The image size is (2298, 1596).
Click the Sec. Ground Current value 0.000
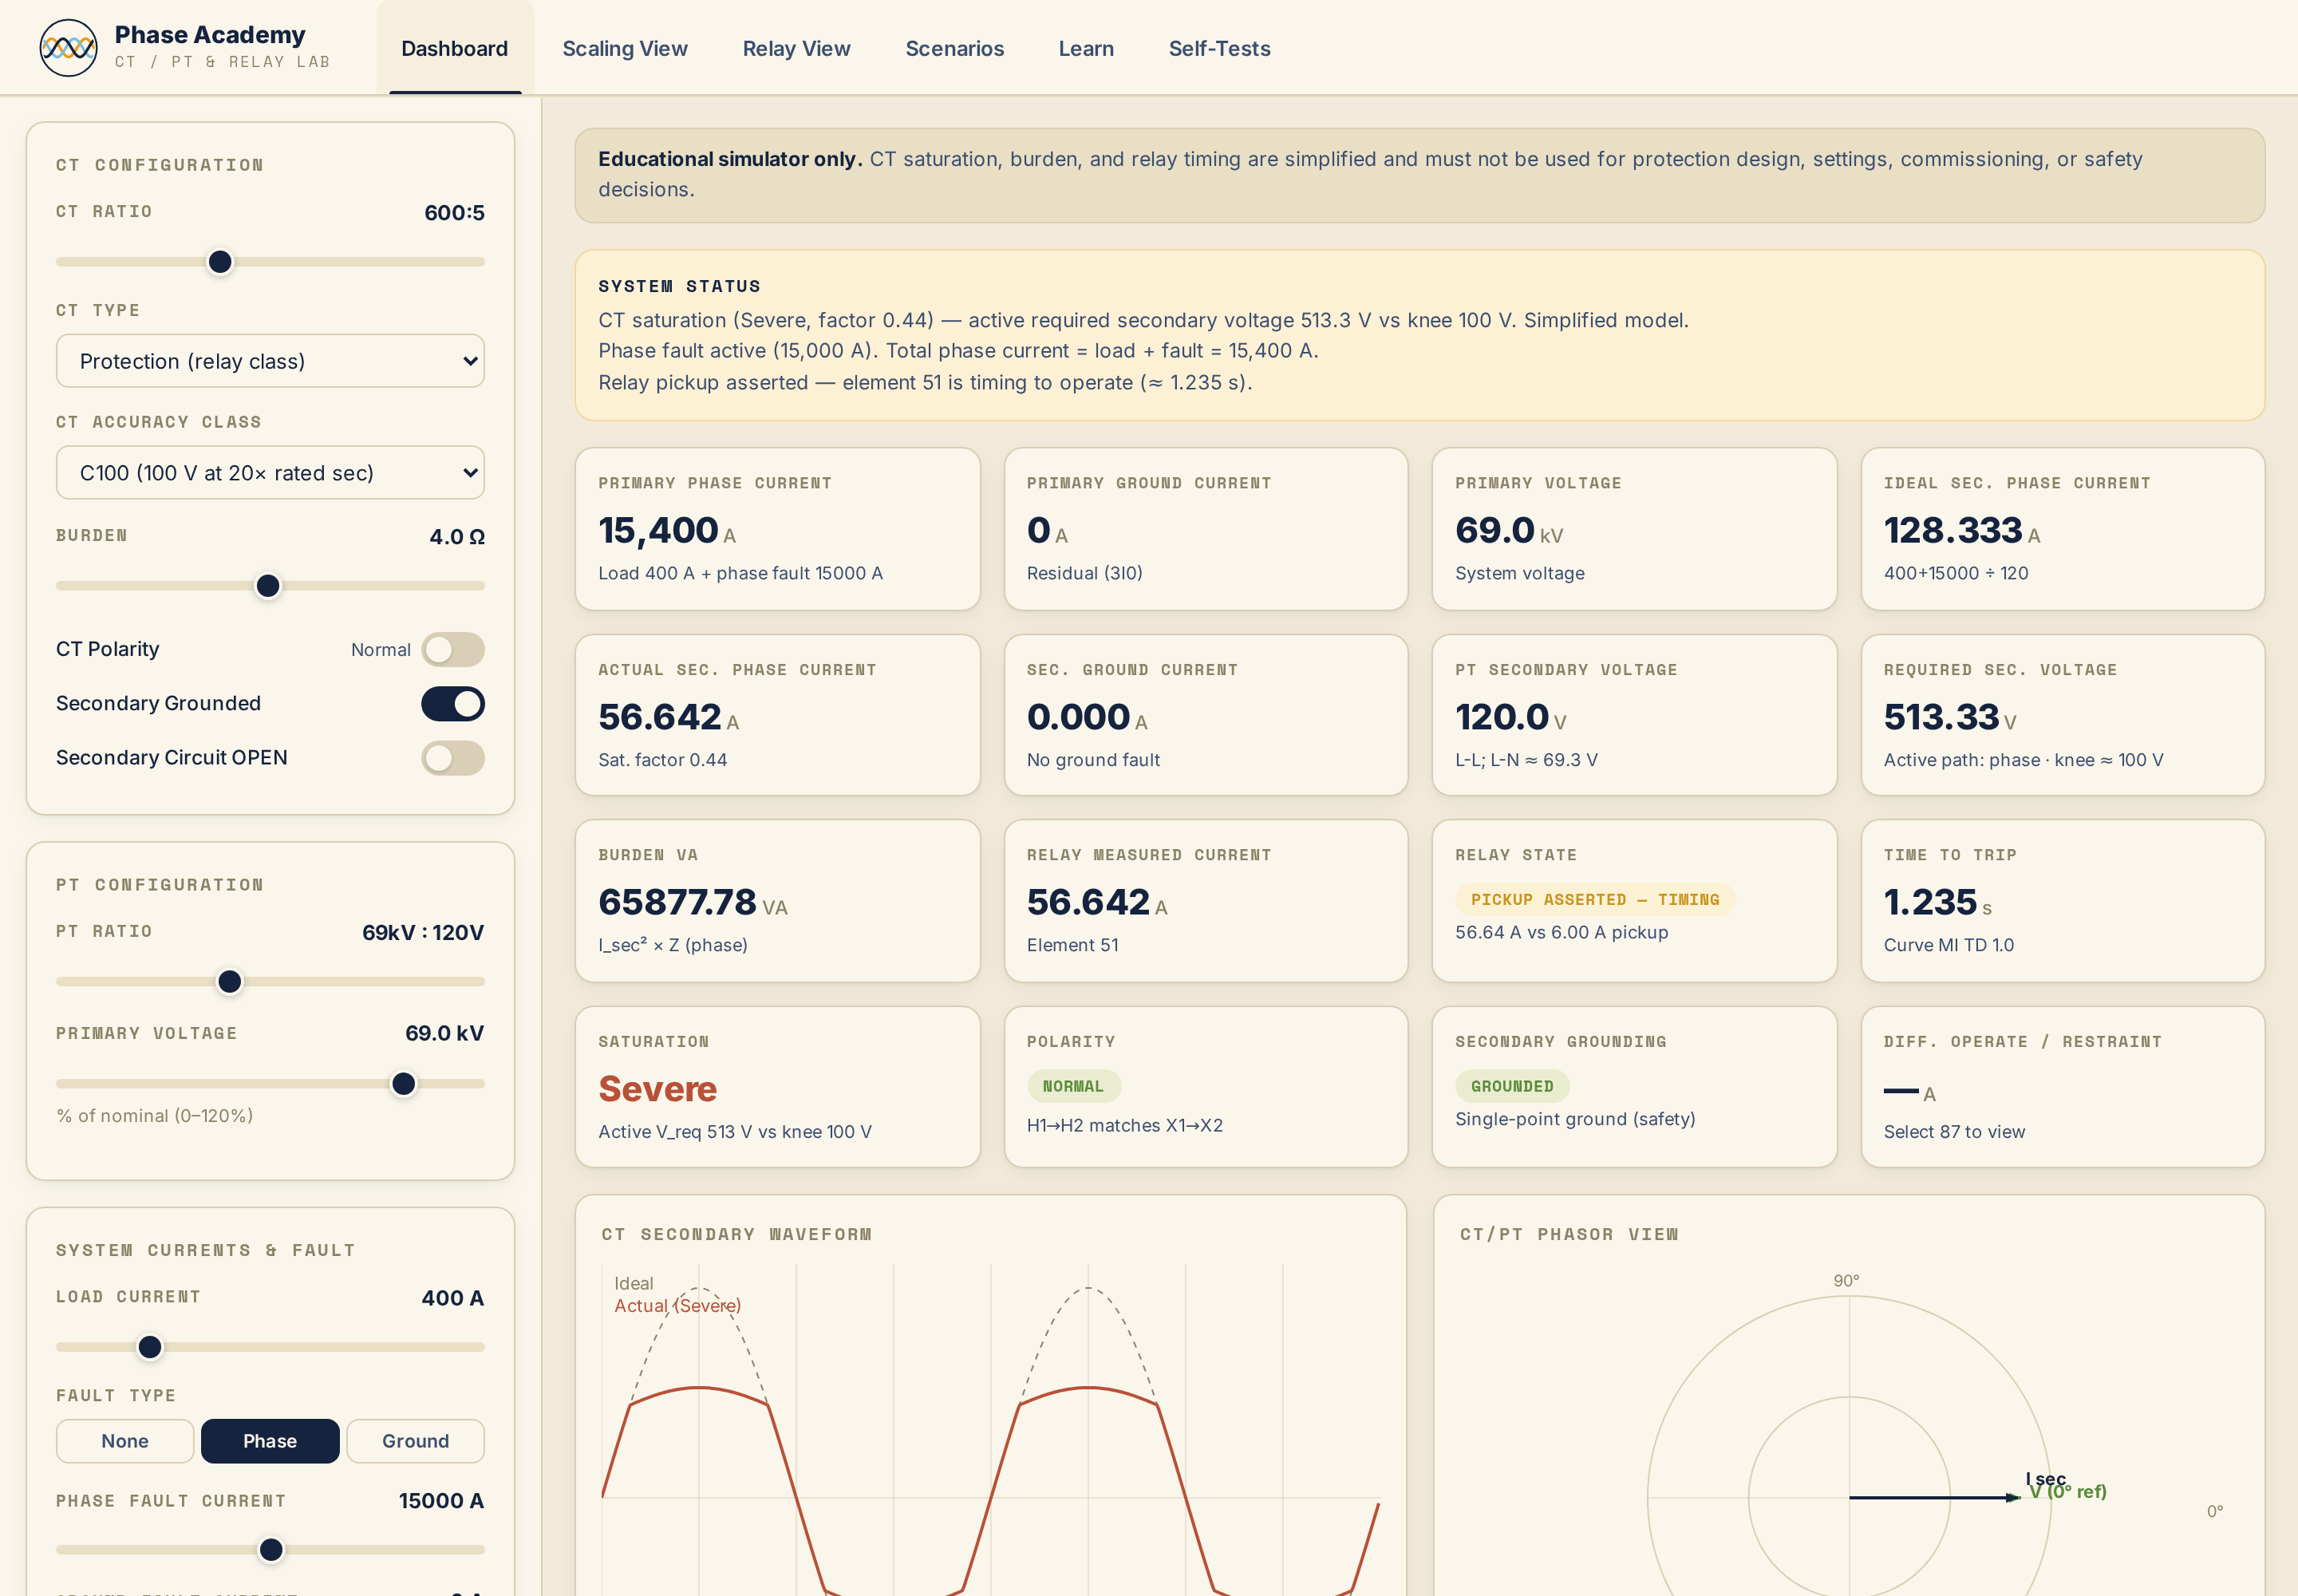[x=1078, y=717]
